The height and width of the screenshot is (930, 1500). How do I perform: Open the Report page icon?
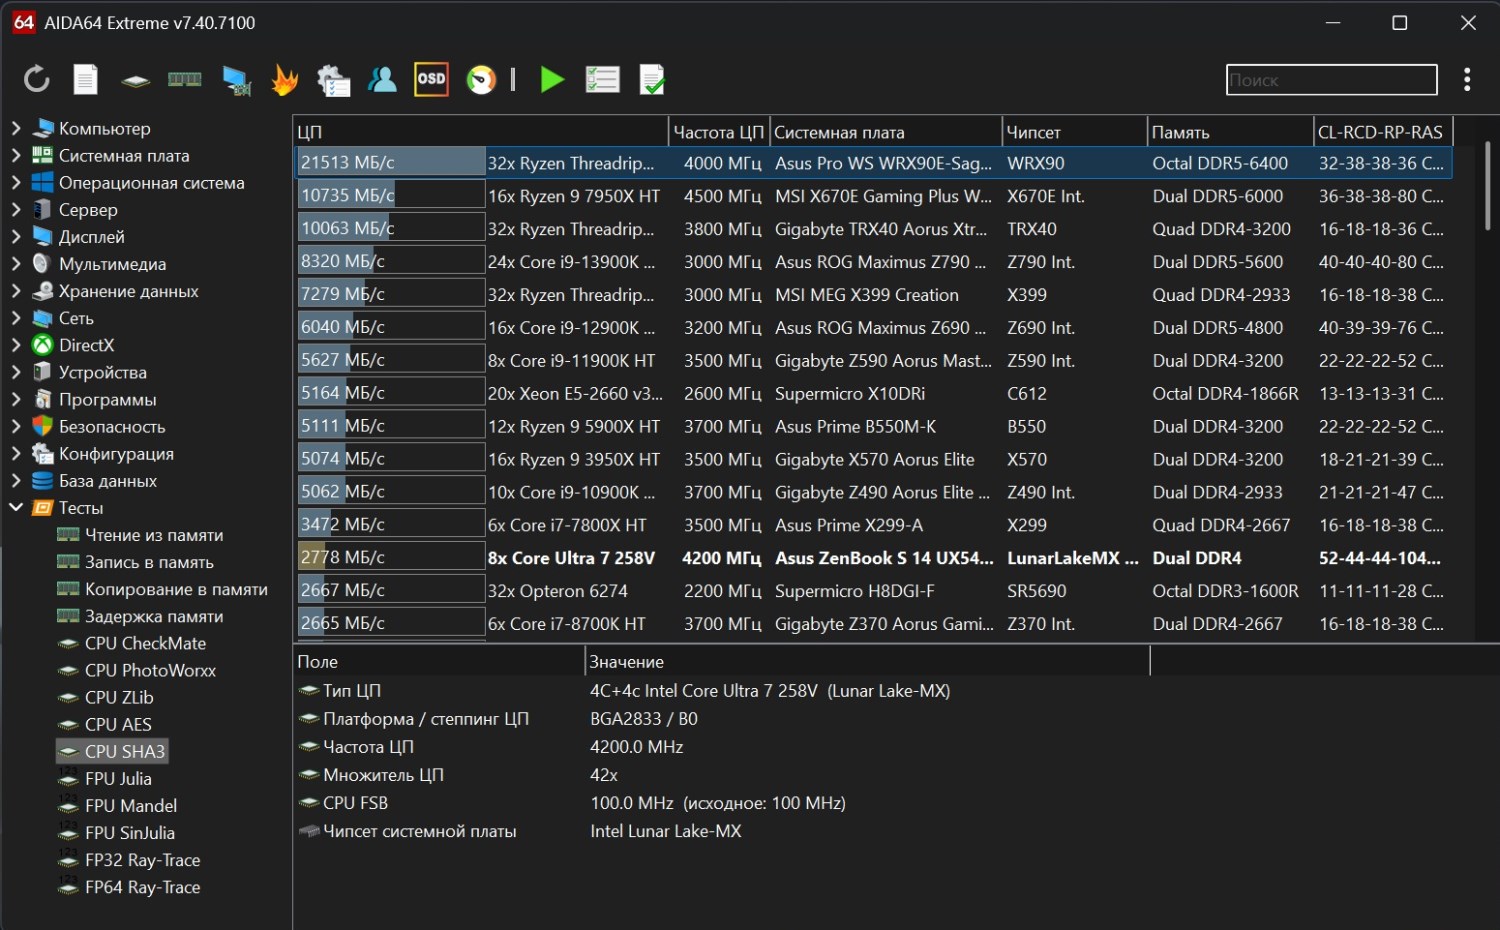(x=86, y=80)
